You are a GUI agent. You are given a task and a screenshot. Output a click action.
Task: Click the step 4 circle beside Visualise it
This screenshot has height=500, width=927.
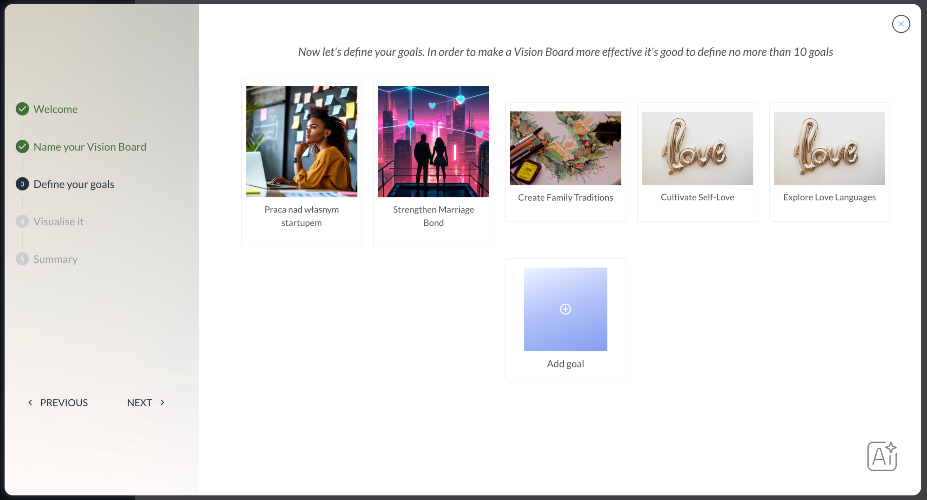tap(22, 222)
